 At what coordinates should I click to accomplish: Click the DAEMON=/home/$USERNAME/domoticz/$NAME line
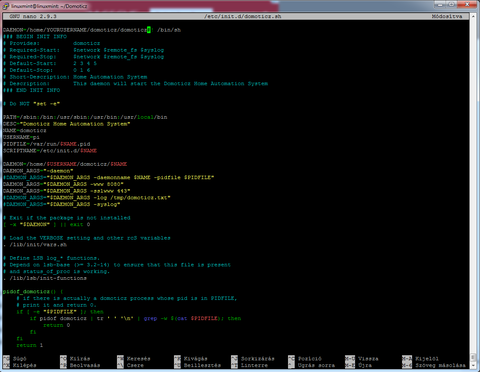(65, 164)
